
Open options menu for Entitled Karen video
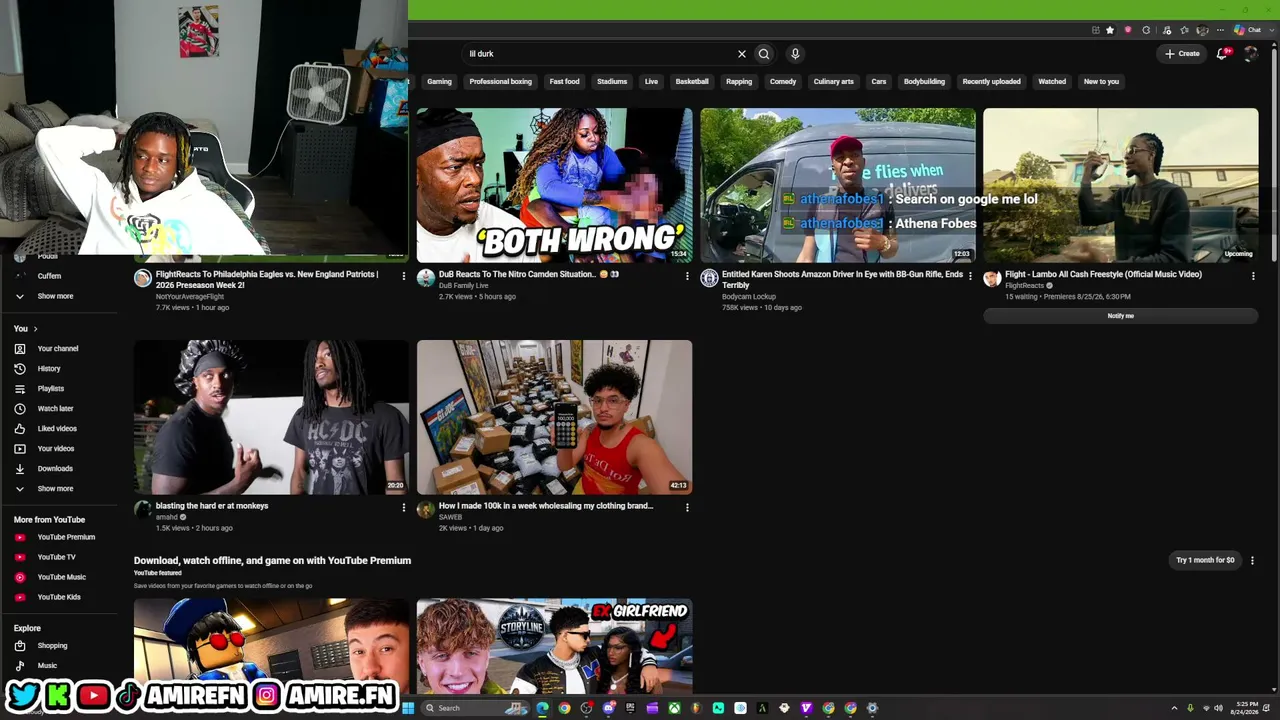[970, 276]
